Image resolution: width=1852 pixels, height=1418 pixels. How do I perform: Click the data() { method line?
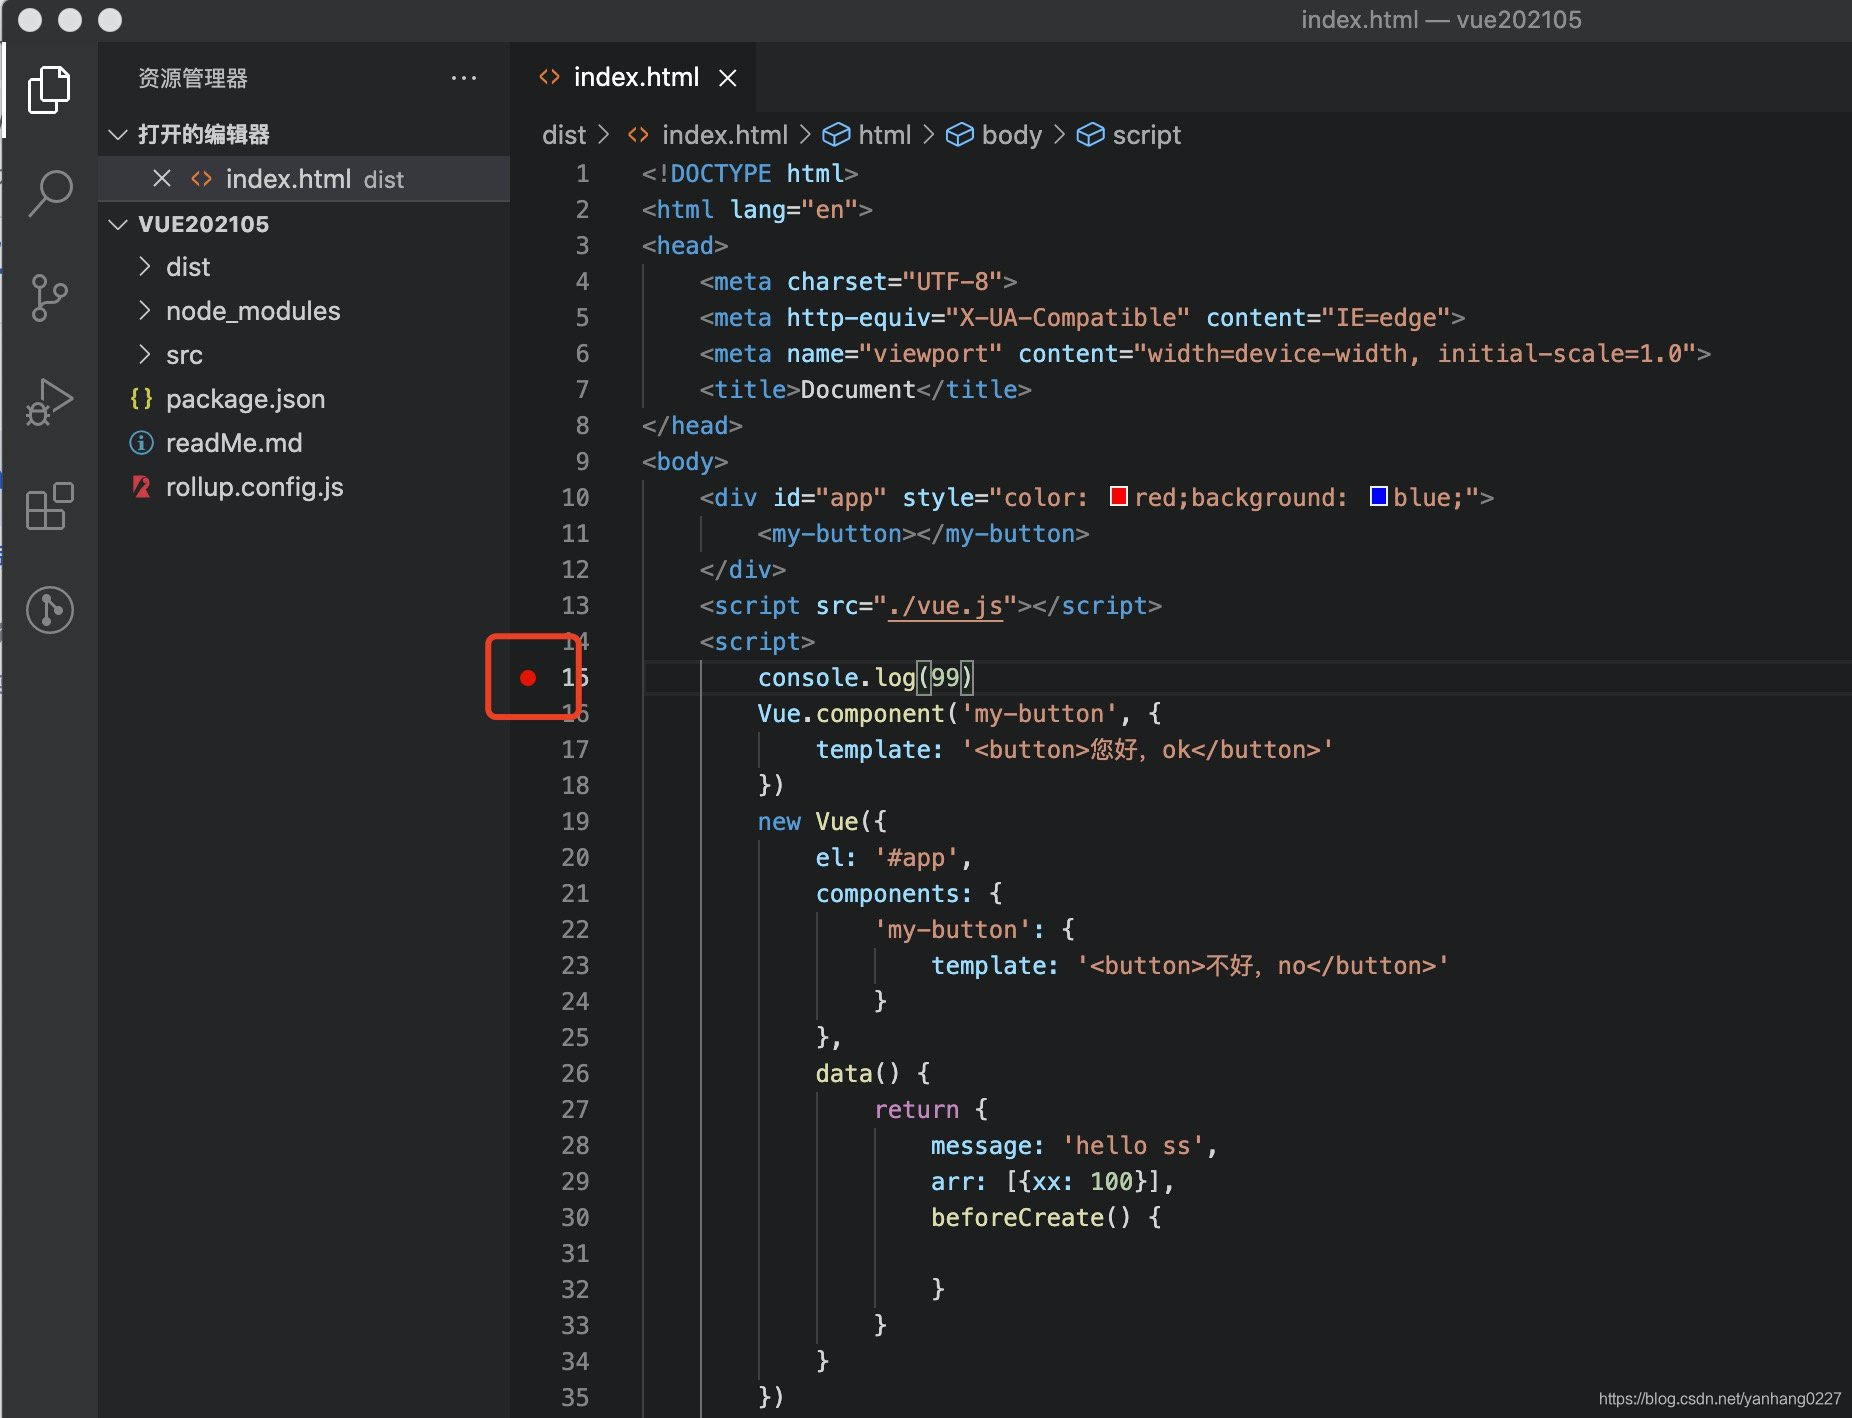873,1074
